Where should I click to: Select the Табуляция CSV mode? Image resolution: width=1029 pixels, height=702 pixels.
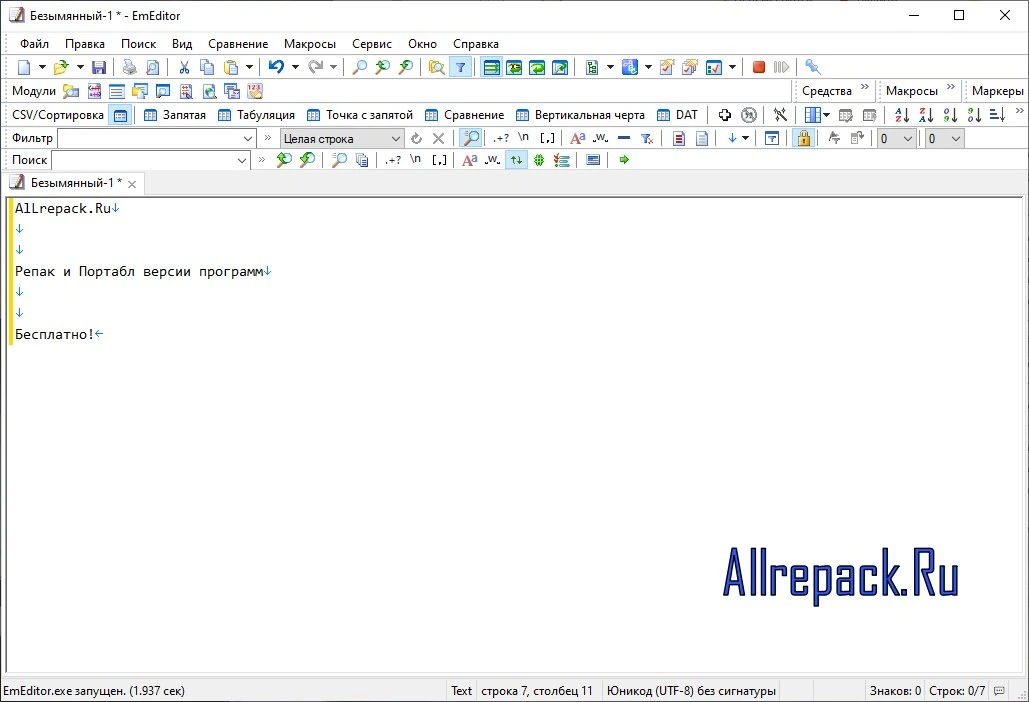(x=257, y=115)
